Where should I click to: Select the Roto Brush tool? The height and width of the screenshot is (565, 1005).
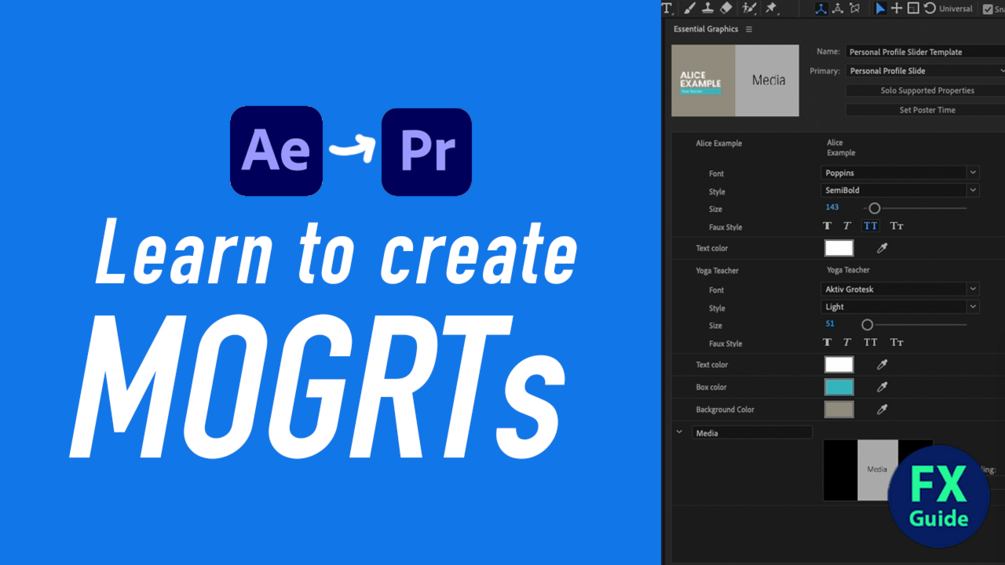749,8
